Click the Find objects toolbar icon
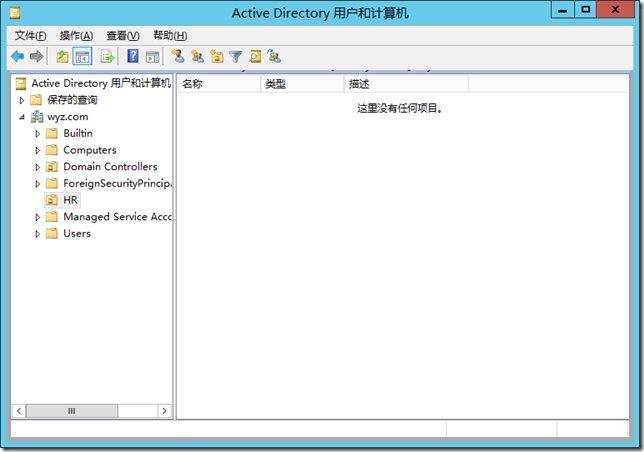 pos(255,56)
